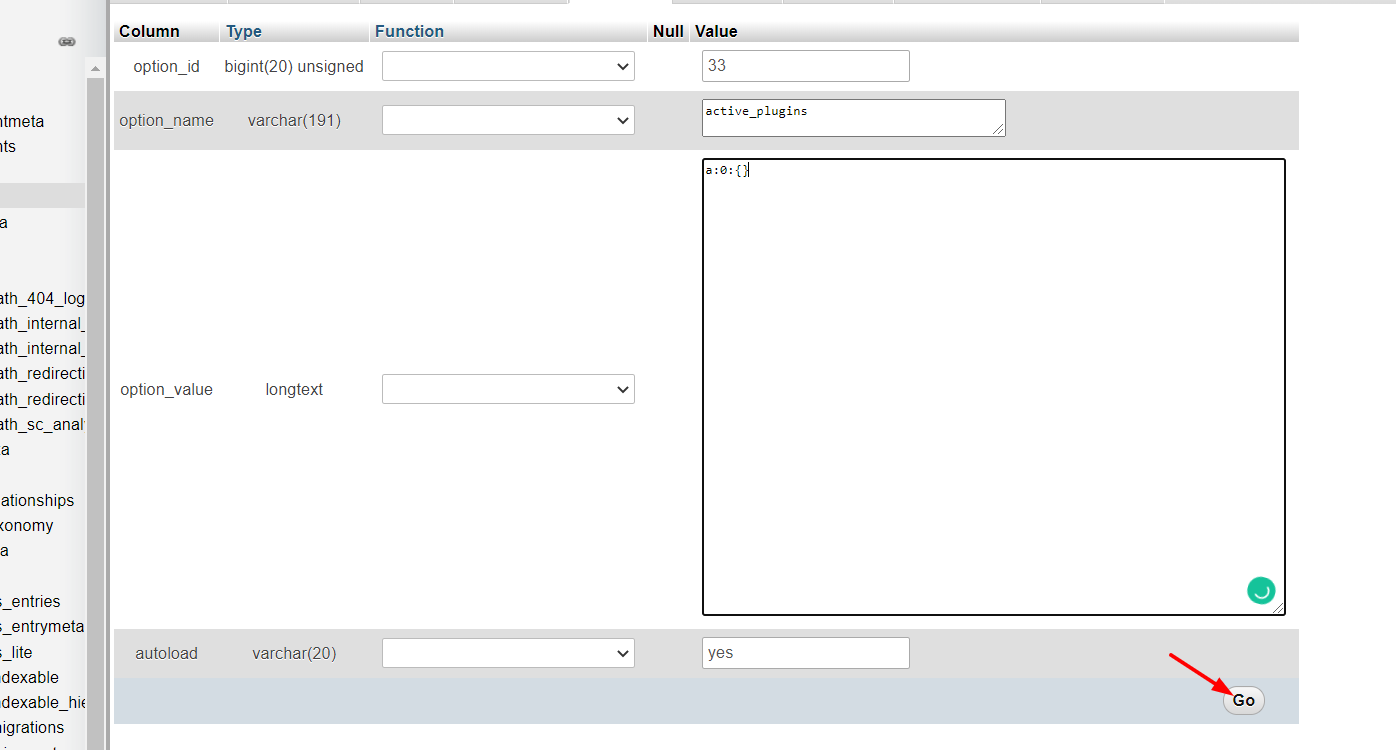Click the Column header label

(x=149, y=31)
